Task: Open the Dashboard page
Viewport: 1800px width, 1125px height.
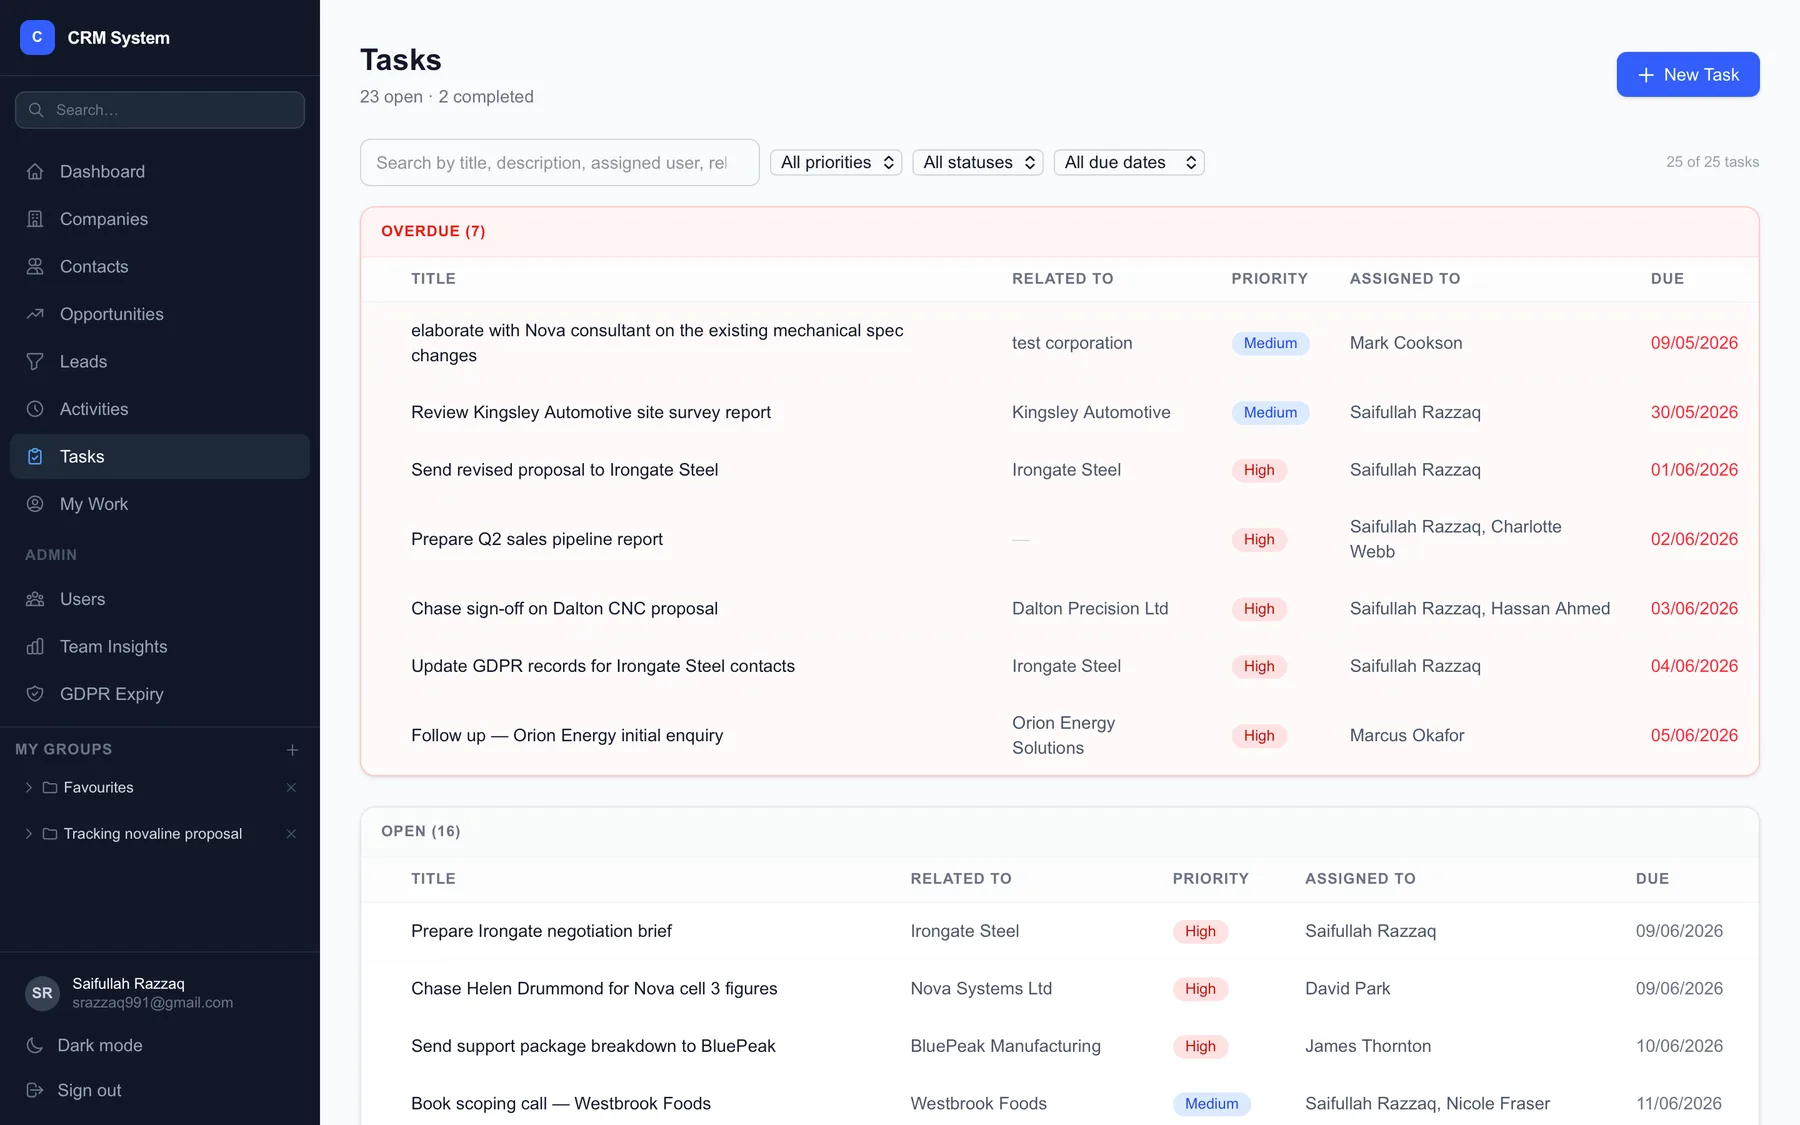Action: point(160,172)
